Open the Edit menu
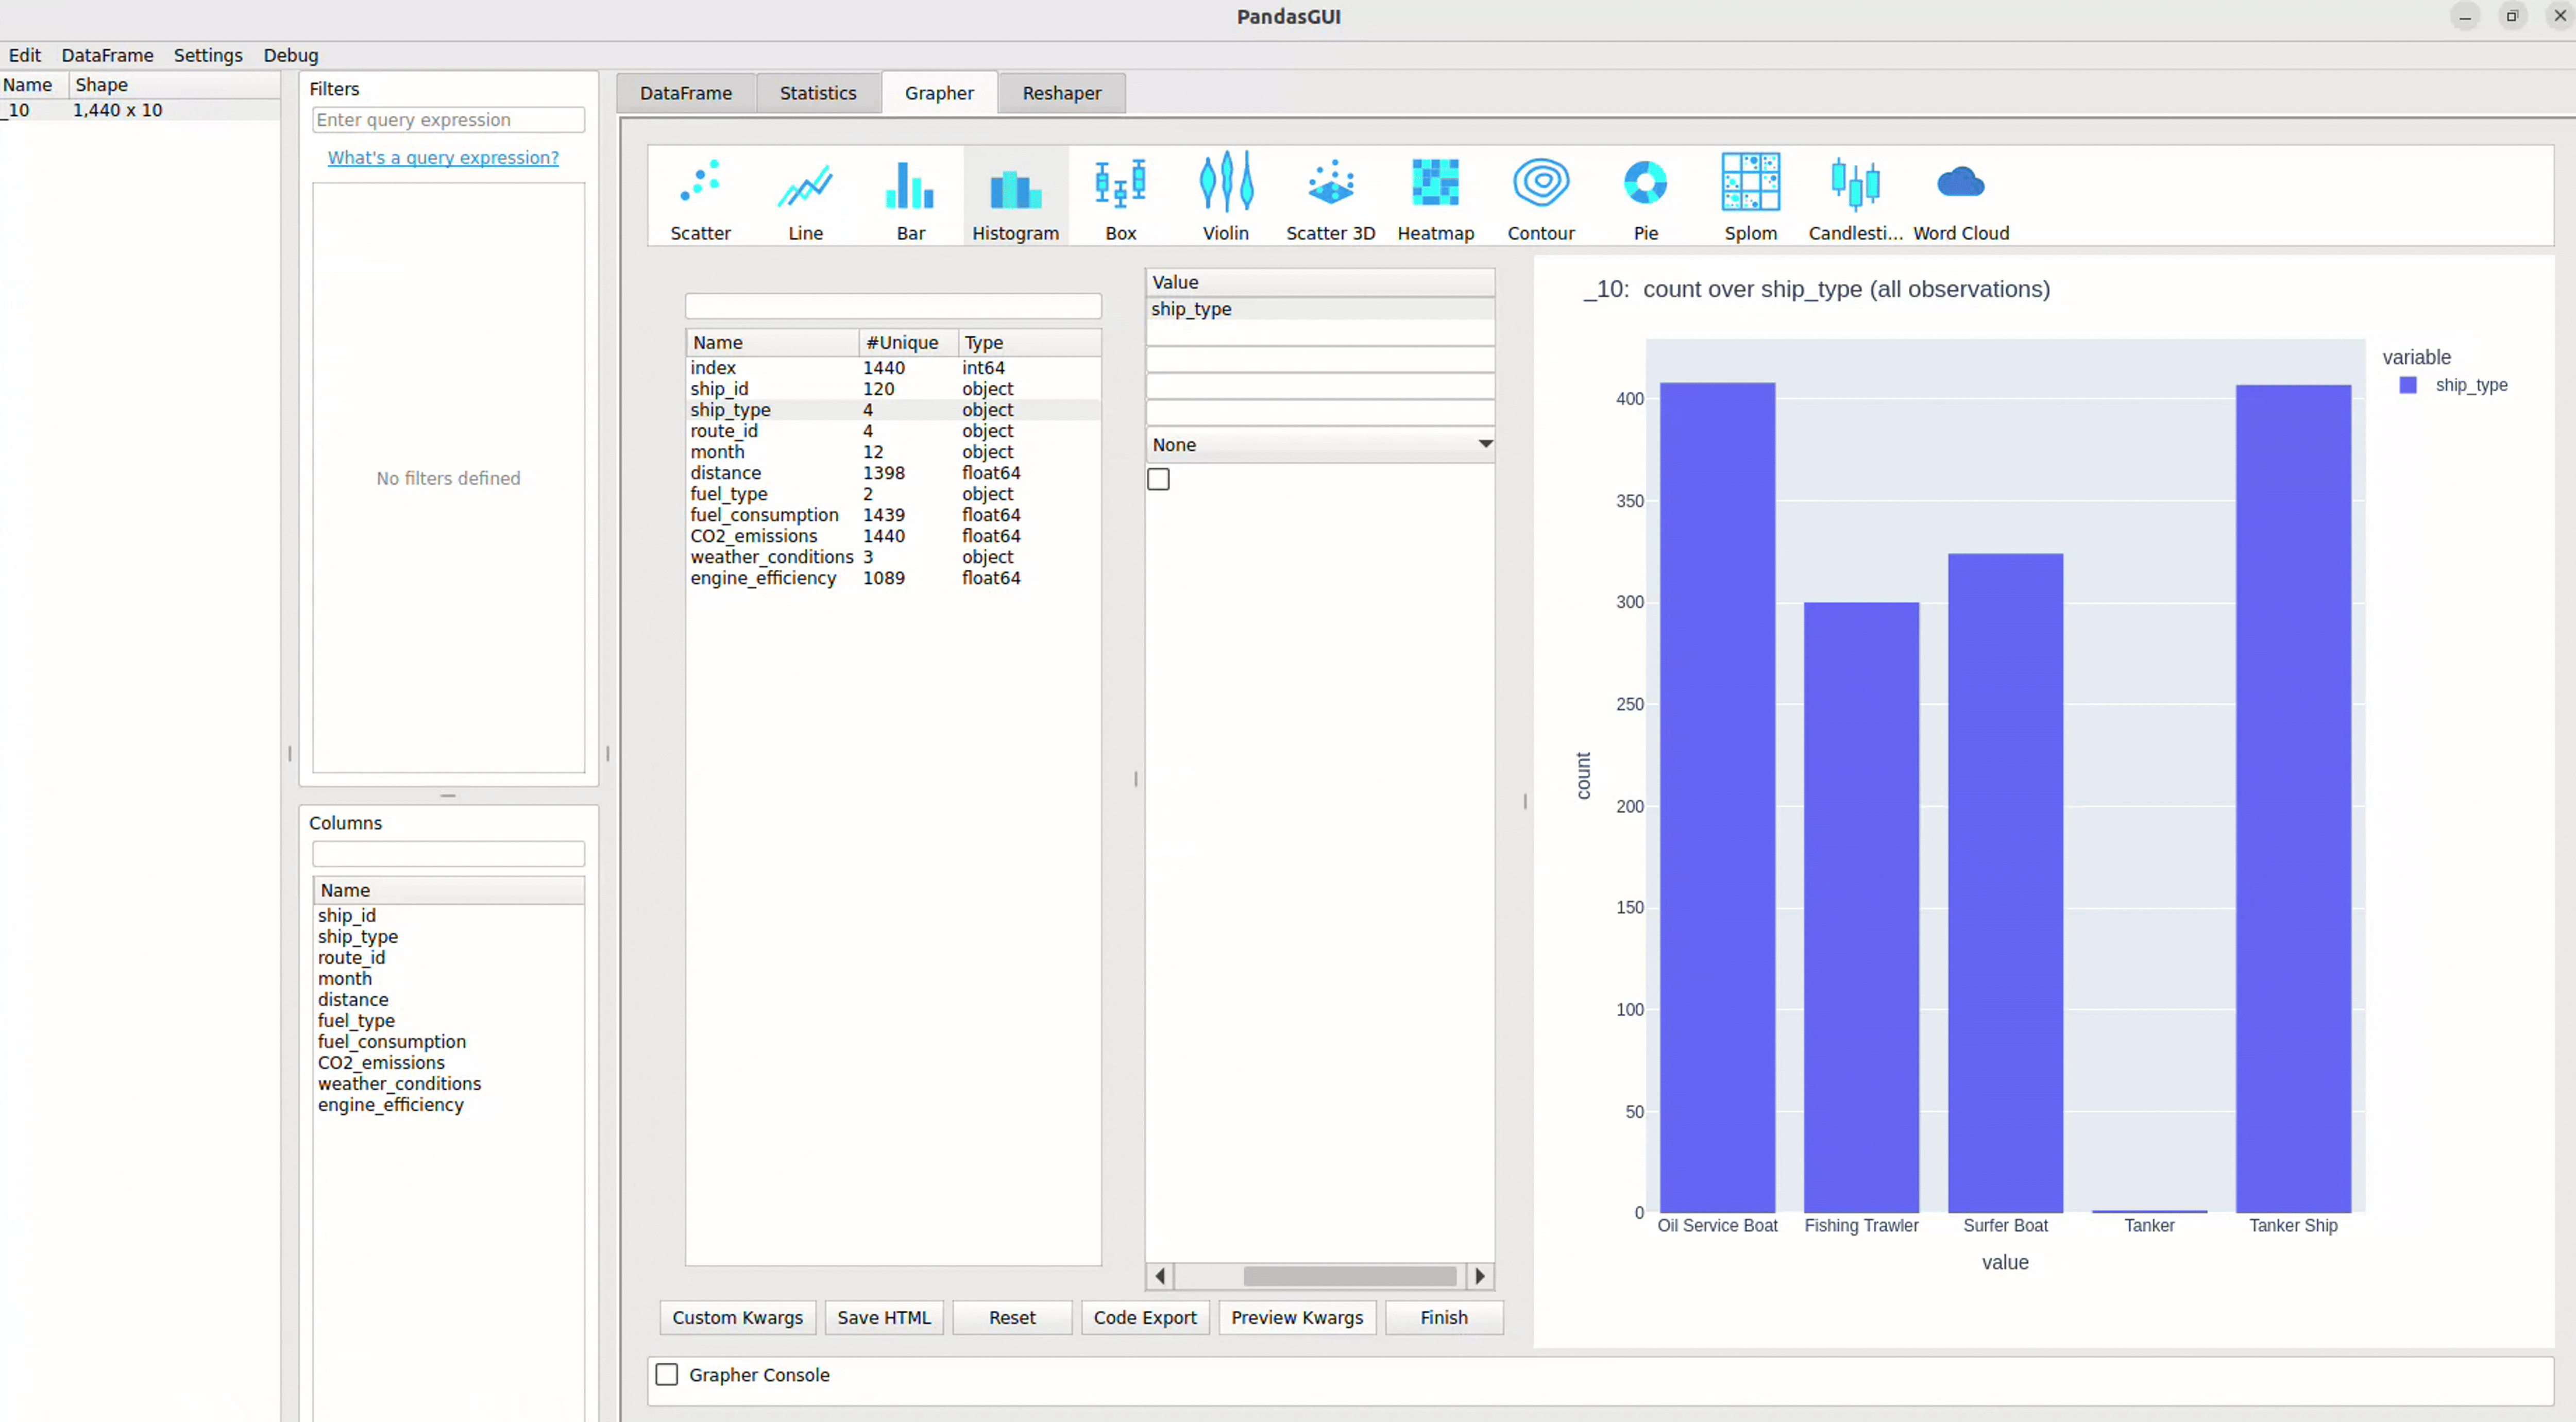 (x=25, y=55)
